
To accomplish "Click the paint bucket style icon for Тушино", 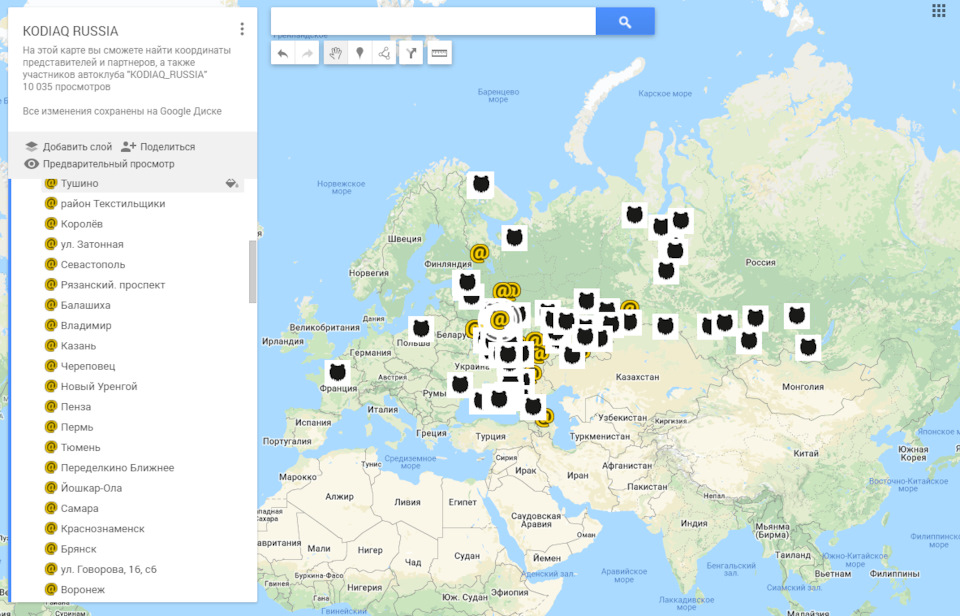I will tap(231, 183).
